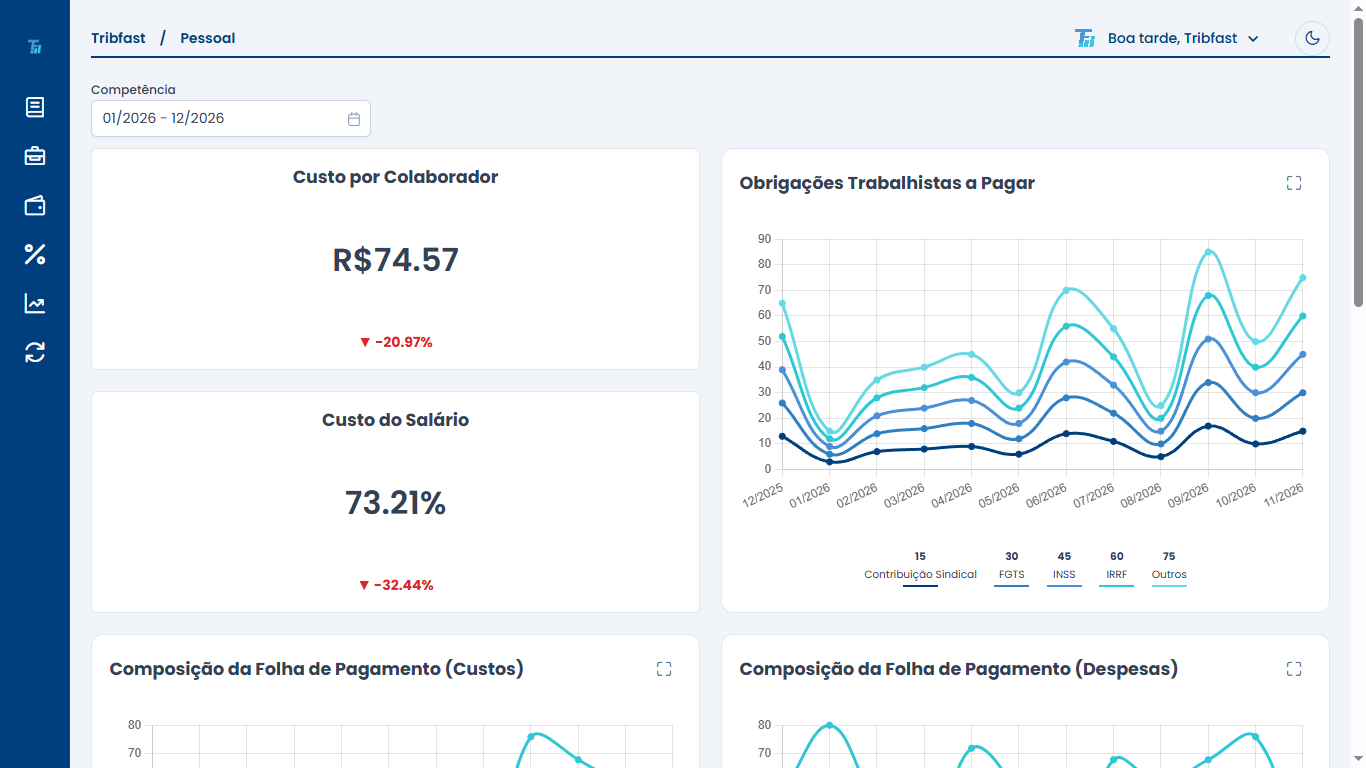Toggle the FGTS legend series

pos(1011,571)
